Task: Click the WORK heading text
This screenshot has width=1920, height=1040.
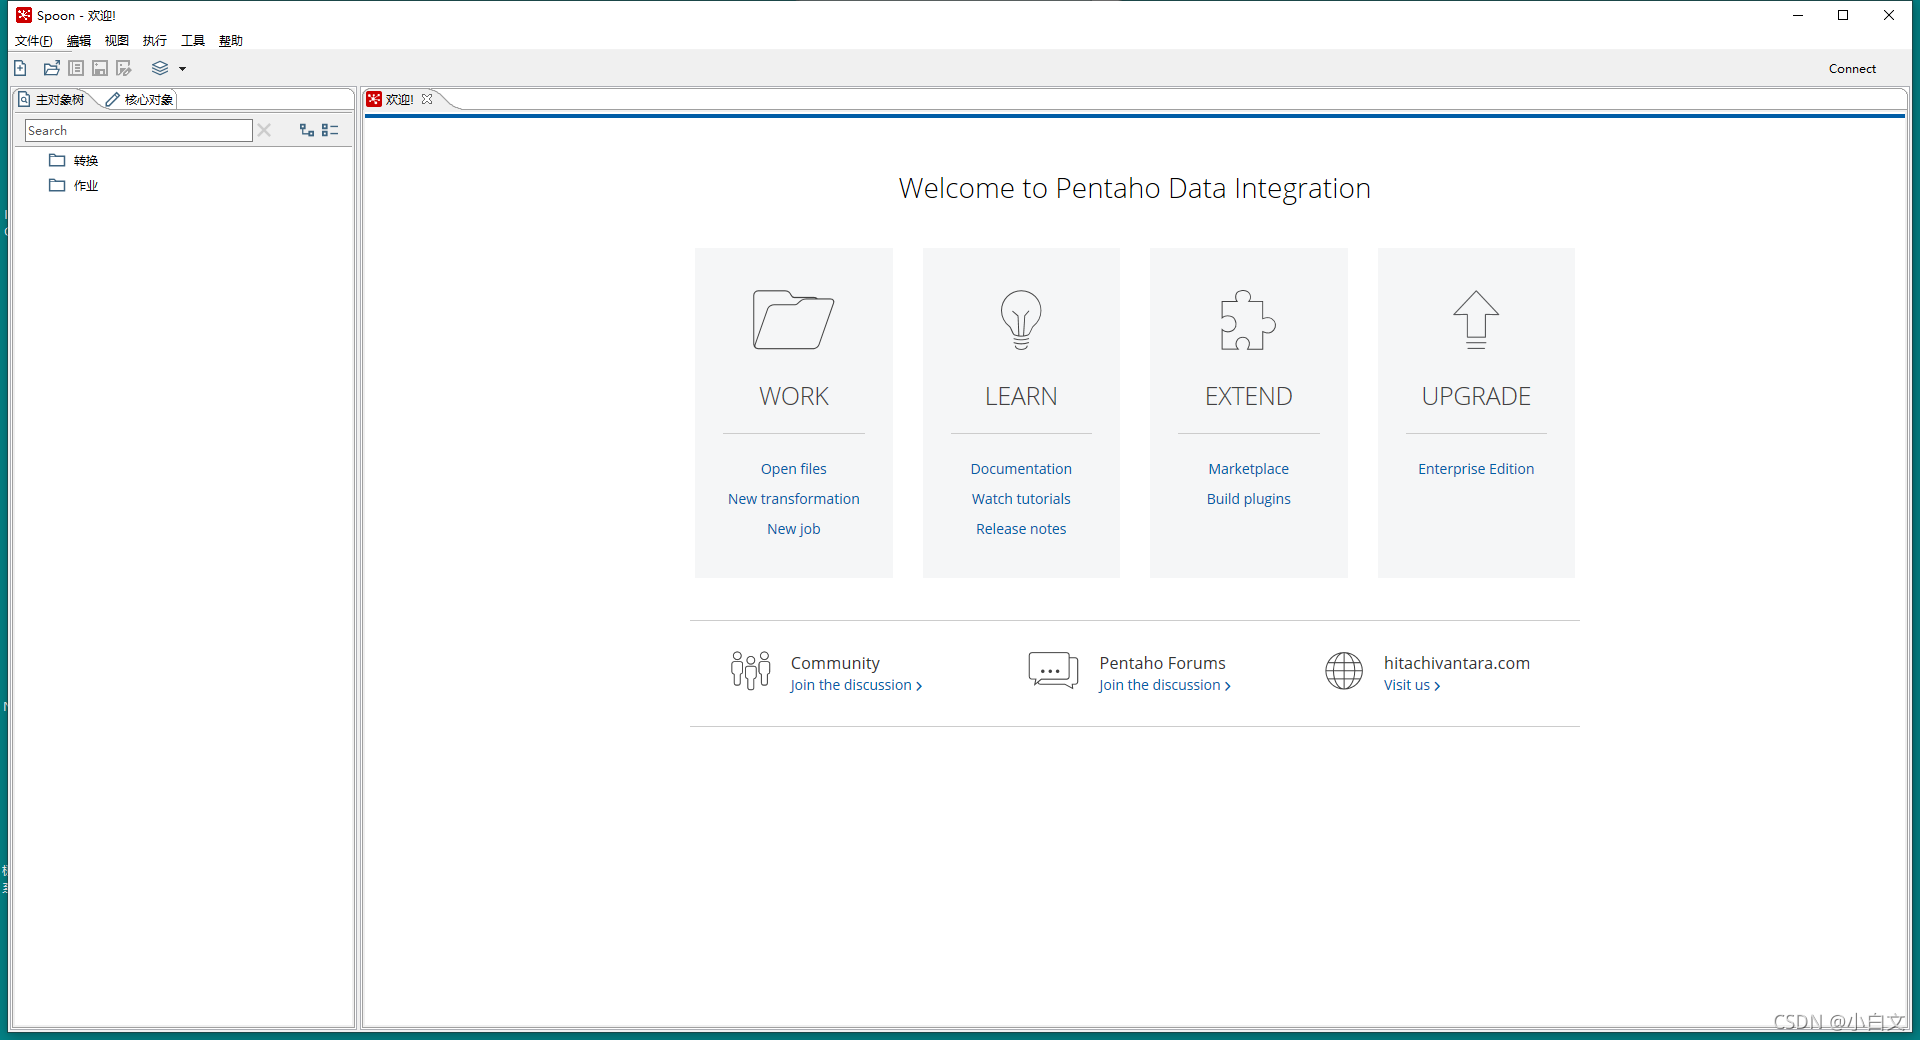Action: click(x=793, y=397)
